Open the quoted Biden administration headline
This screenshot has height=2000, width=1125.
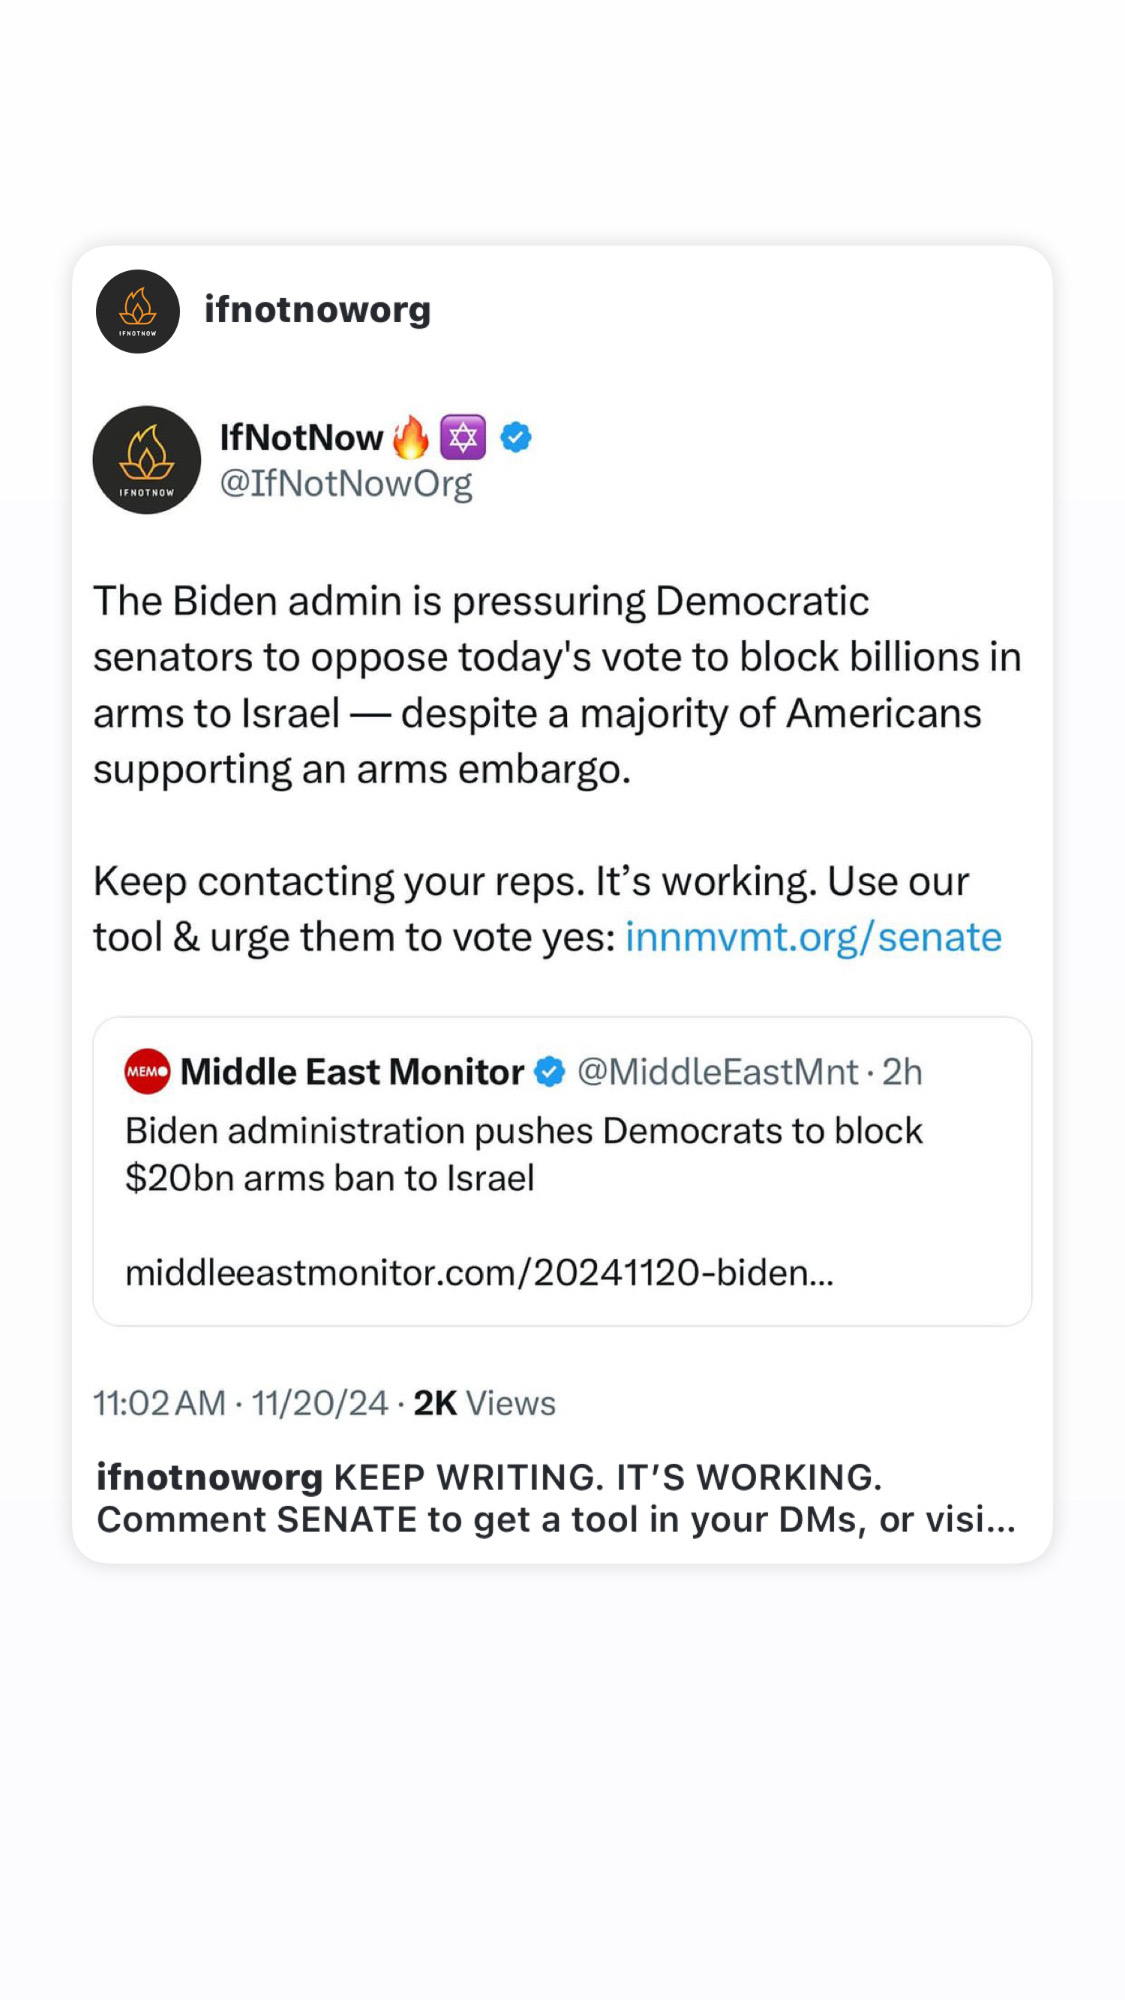pos(523,1154)
